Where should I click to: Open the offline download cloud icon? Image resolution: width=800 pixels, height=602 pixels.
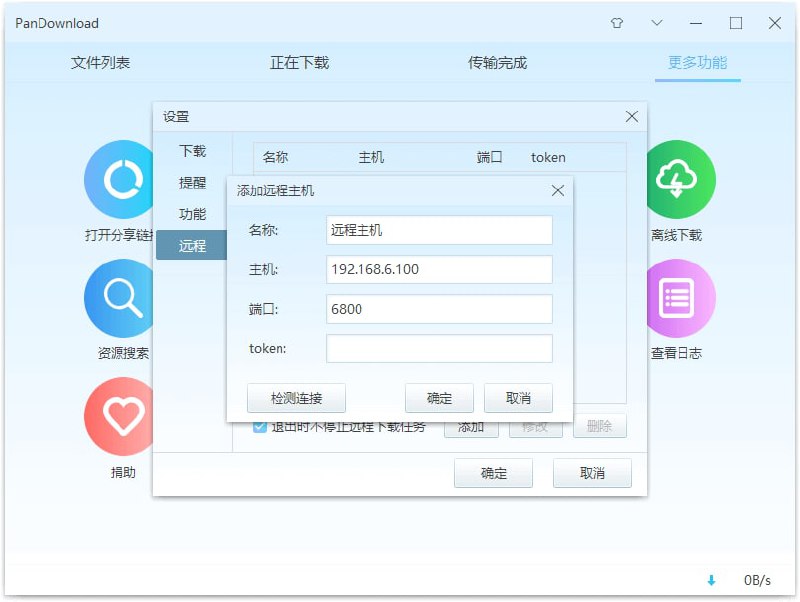(681, 180)
